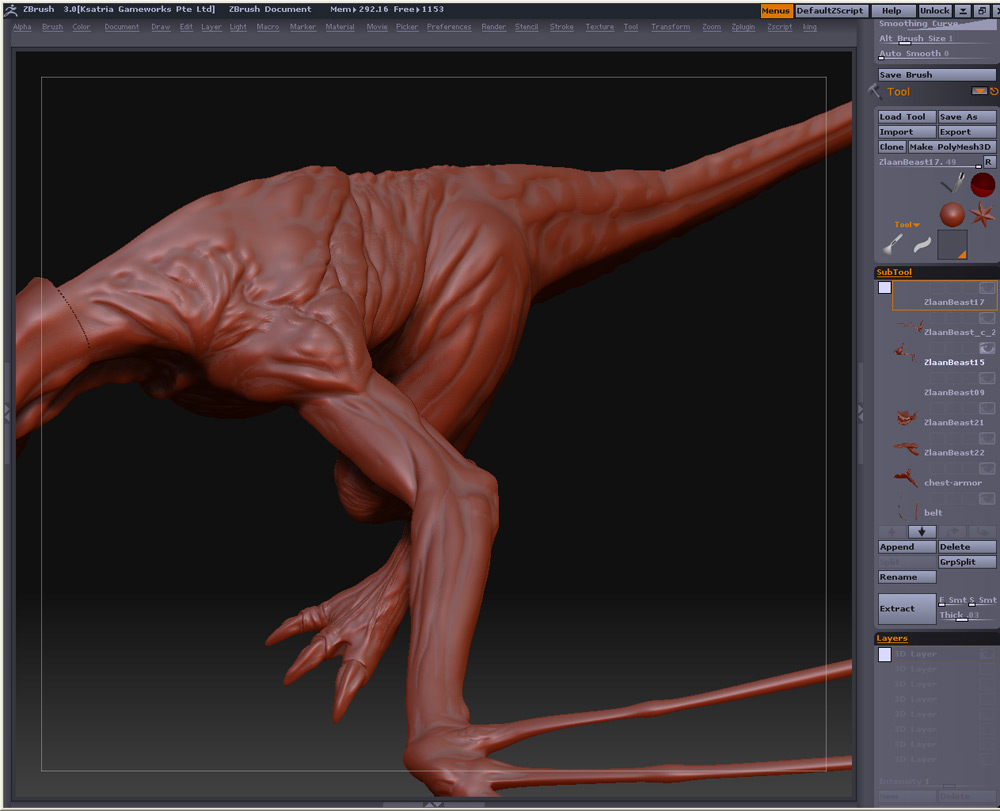Viewport: 1000px width, 811px height.
Task: Click the white square beside first 3D Layer
Action: pos(885,654)
